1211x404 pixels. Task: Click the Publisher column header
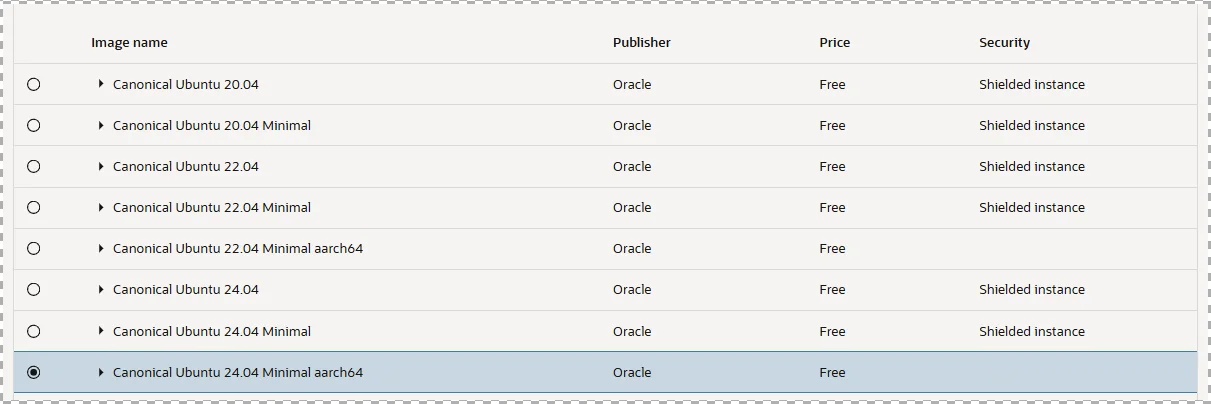coord(642,43)
